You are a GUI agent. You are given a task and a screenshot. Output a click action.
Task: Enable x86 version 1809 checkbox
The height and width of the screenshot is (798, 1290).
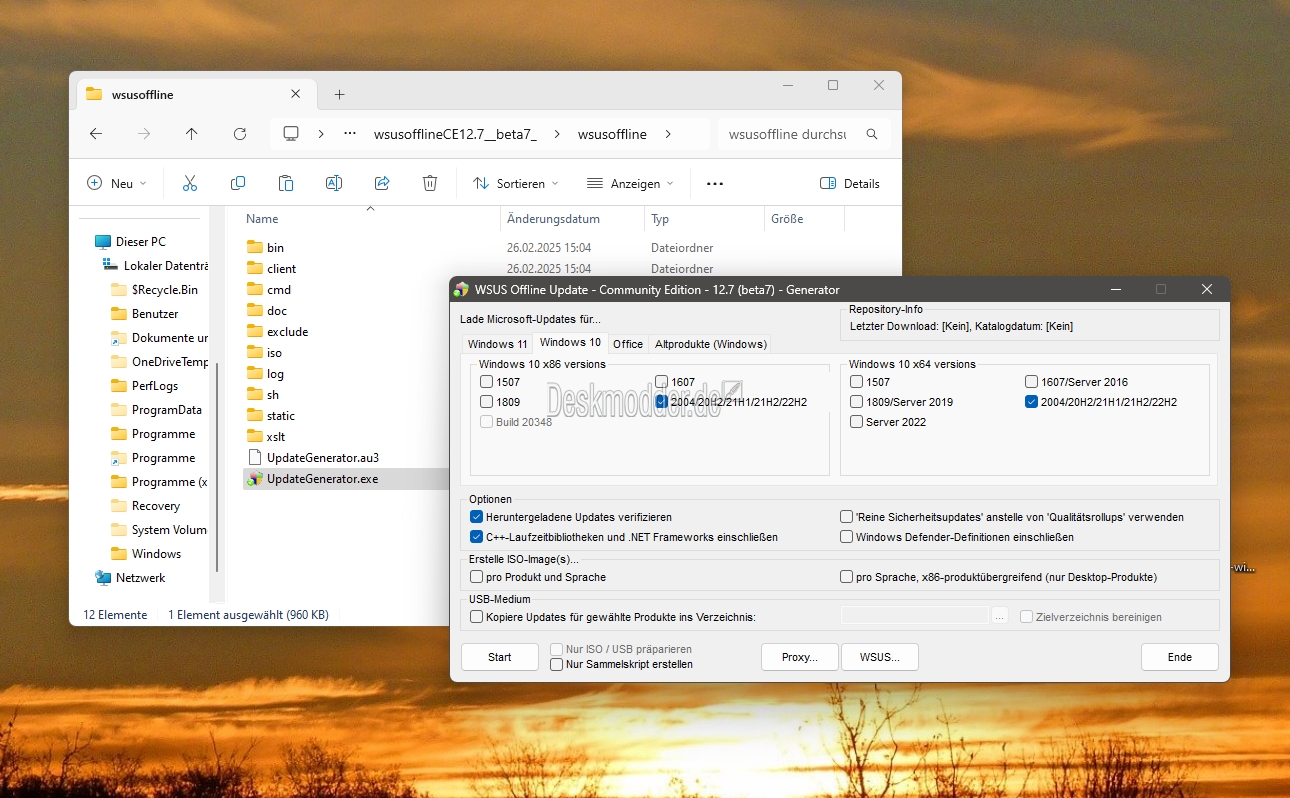(486, 402)
